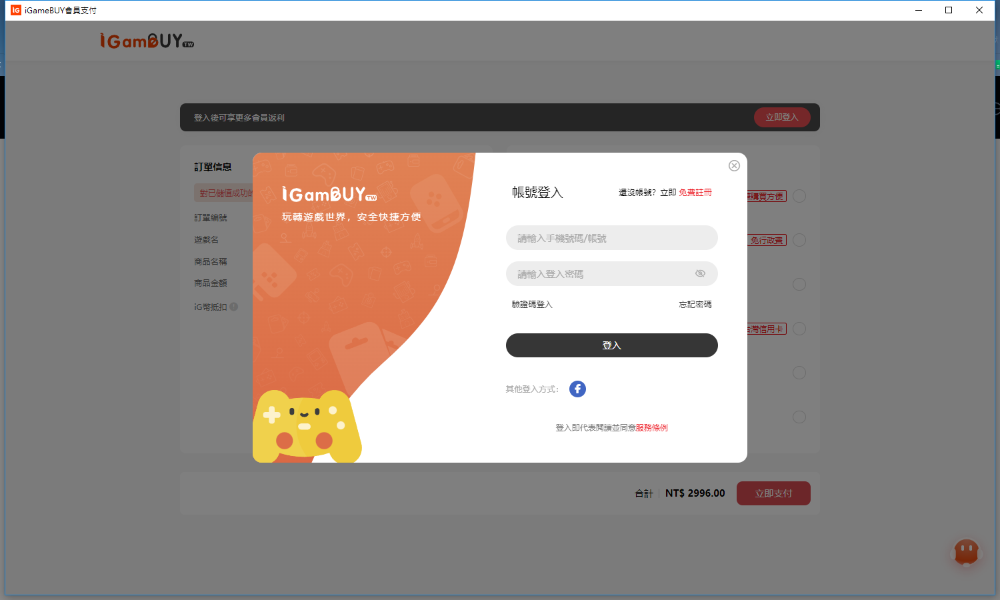
Task: Click the iGameBUY會員支付 window title
Action: pos(61,10)
